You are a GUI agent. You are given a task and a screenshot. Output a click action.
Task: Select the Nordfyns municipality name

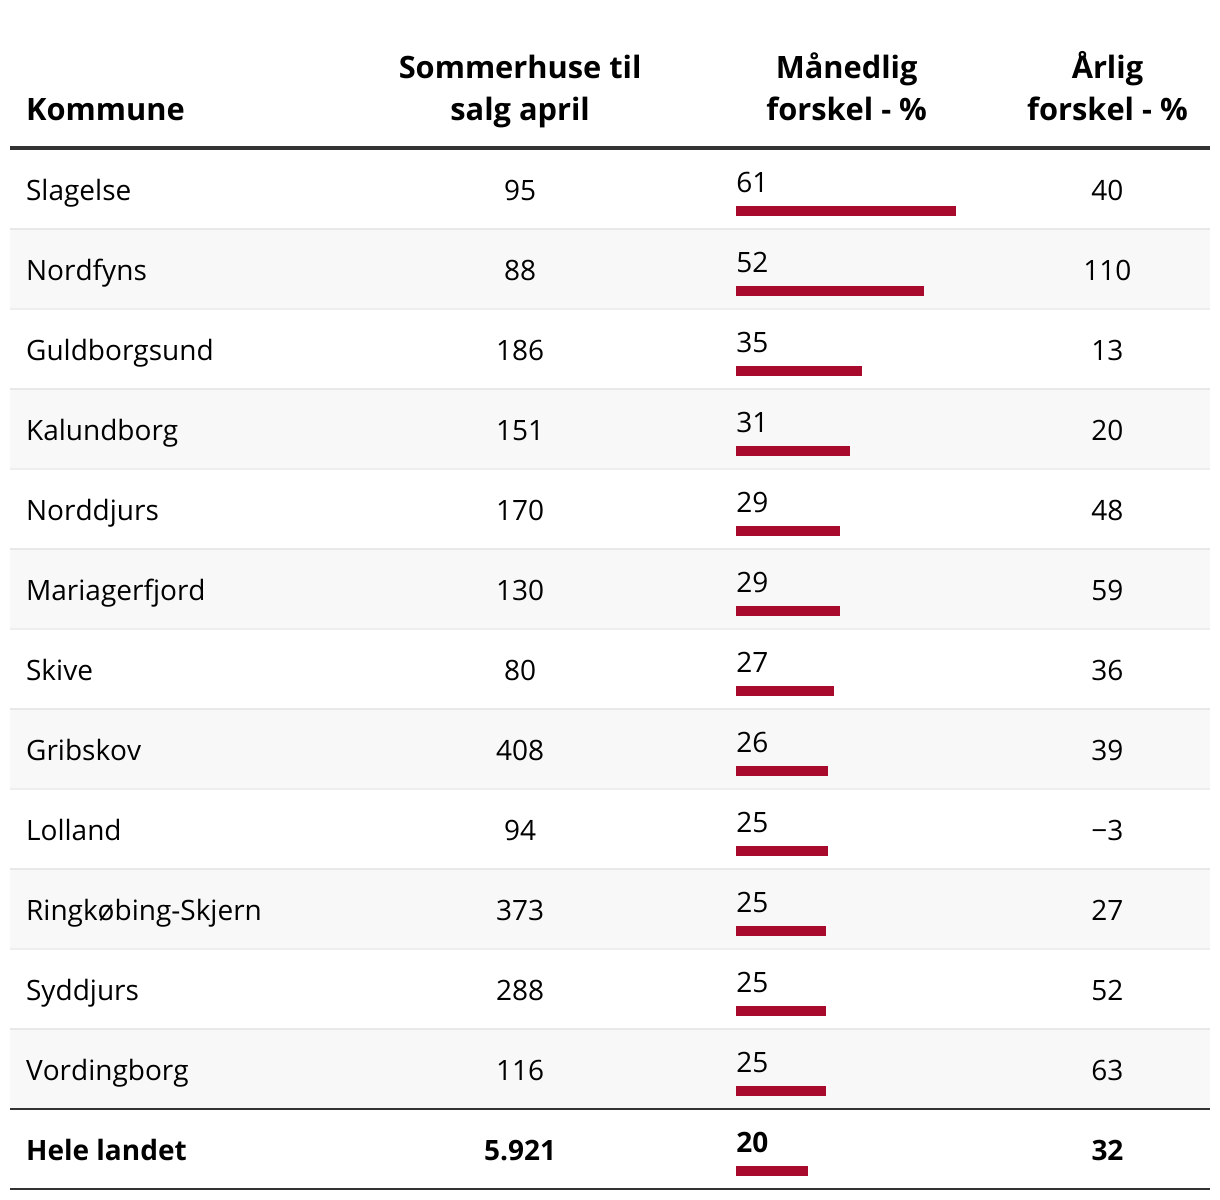[86, 270]
